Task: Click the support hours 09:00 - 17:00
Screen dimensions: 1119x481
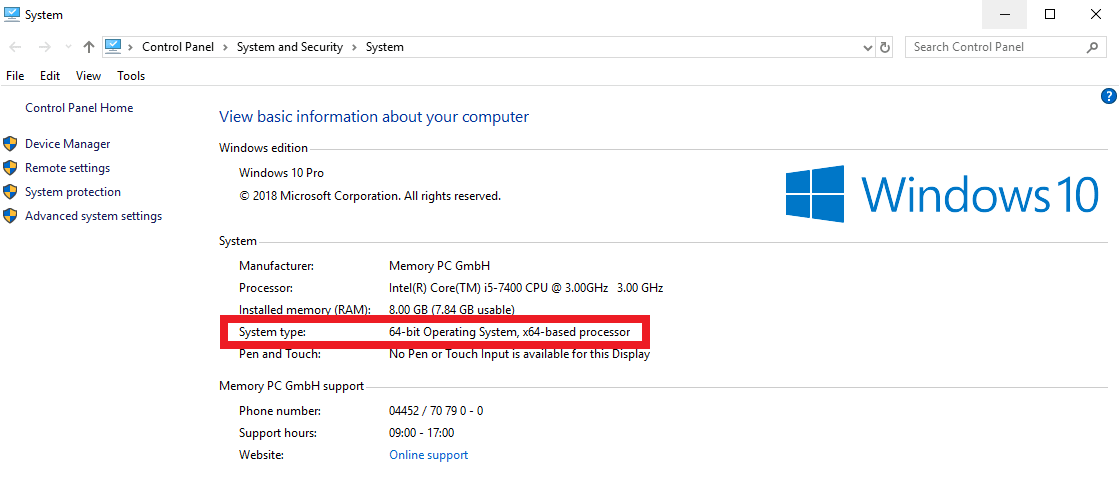Action: coord(422,433)
